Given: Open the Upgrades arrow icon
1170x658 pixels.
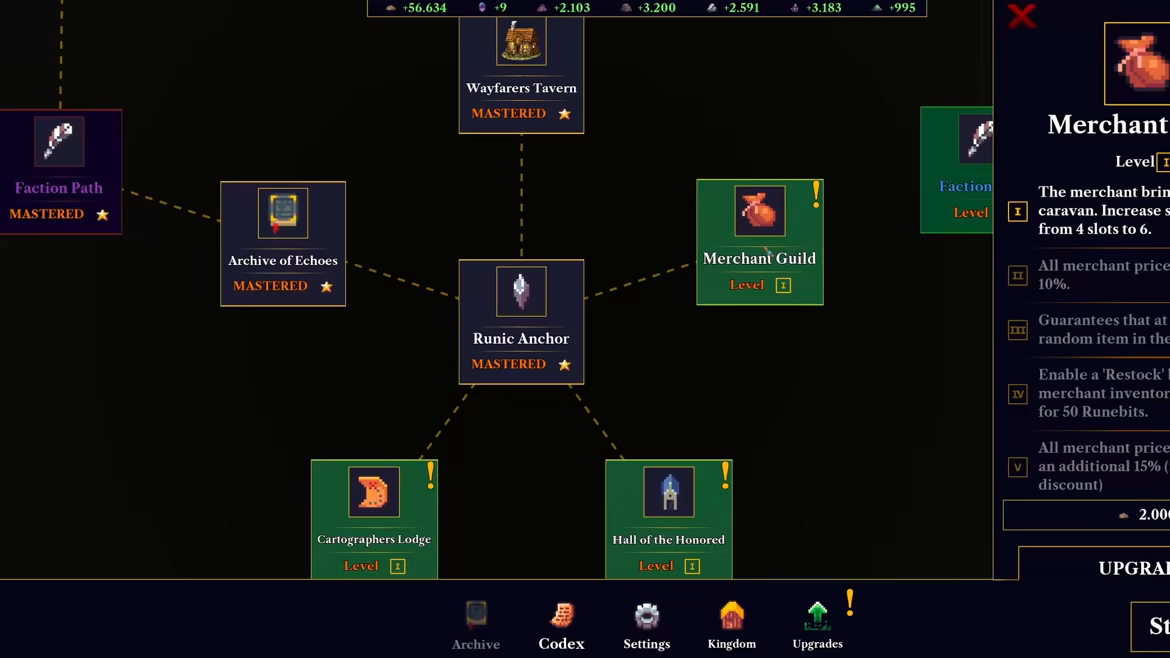Looking at the screenshot, I should point(817,616).
